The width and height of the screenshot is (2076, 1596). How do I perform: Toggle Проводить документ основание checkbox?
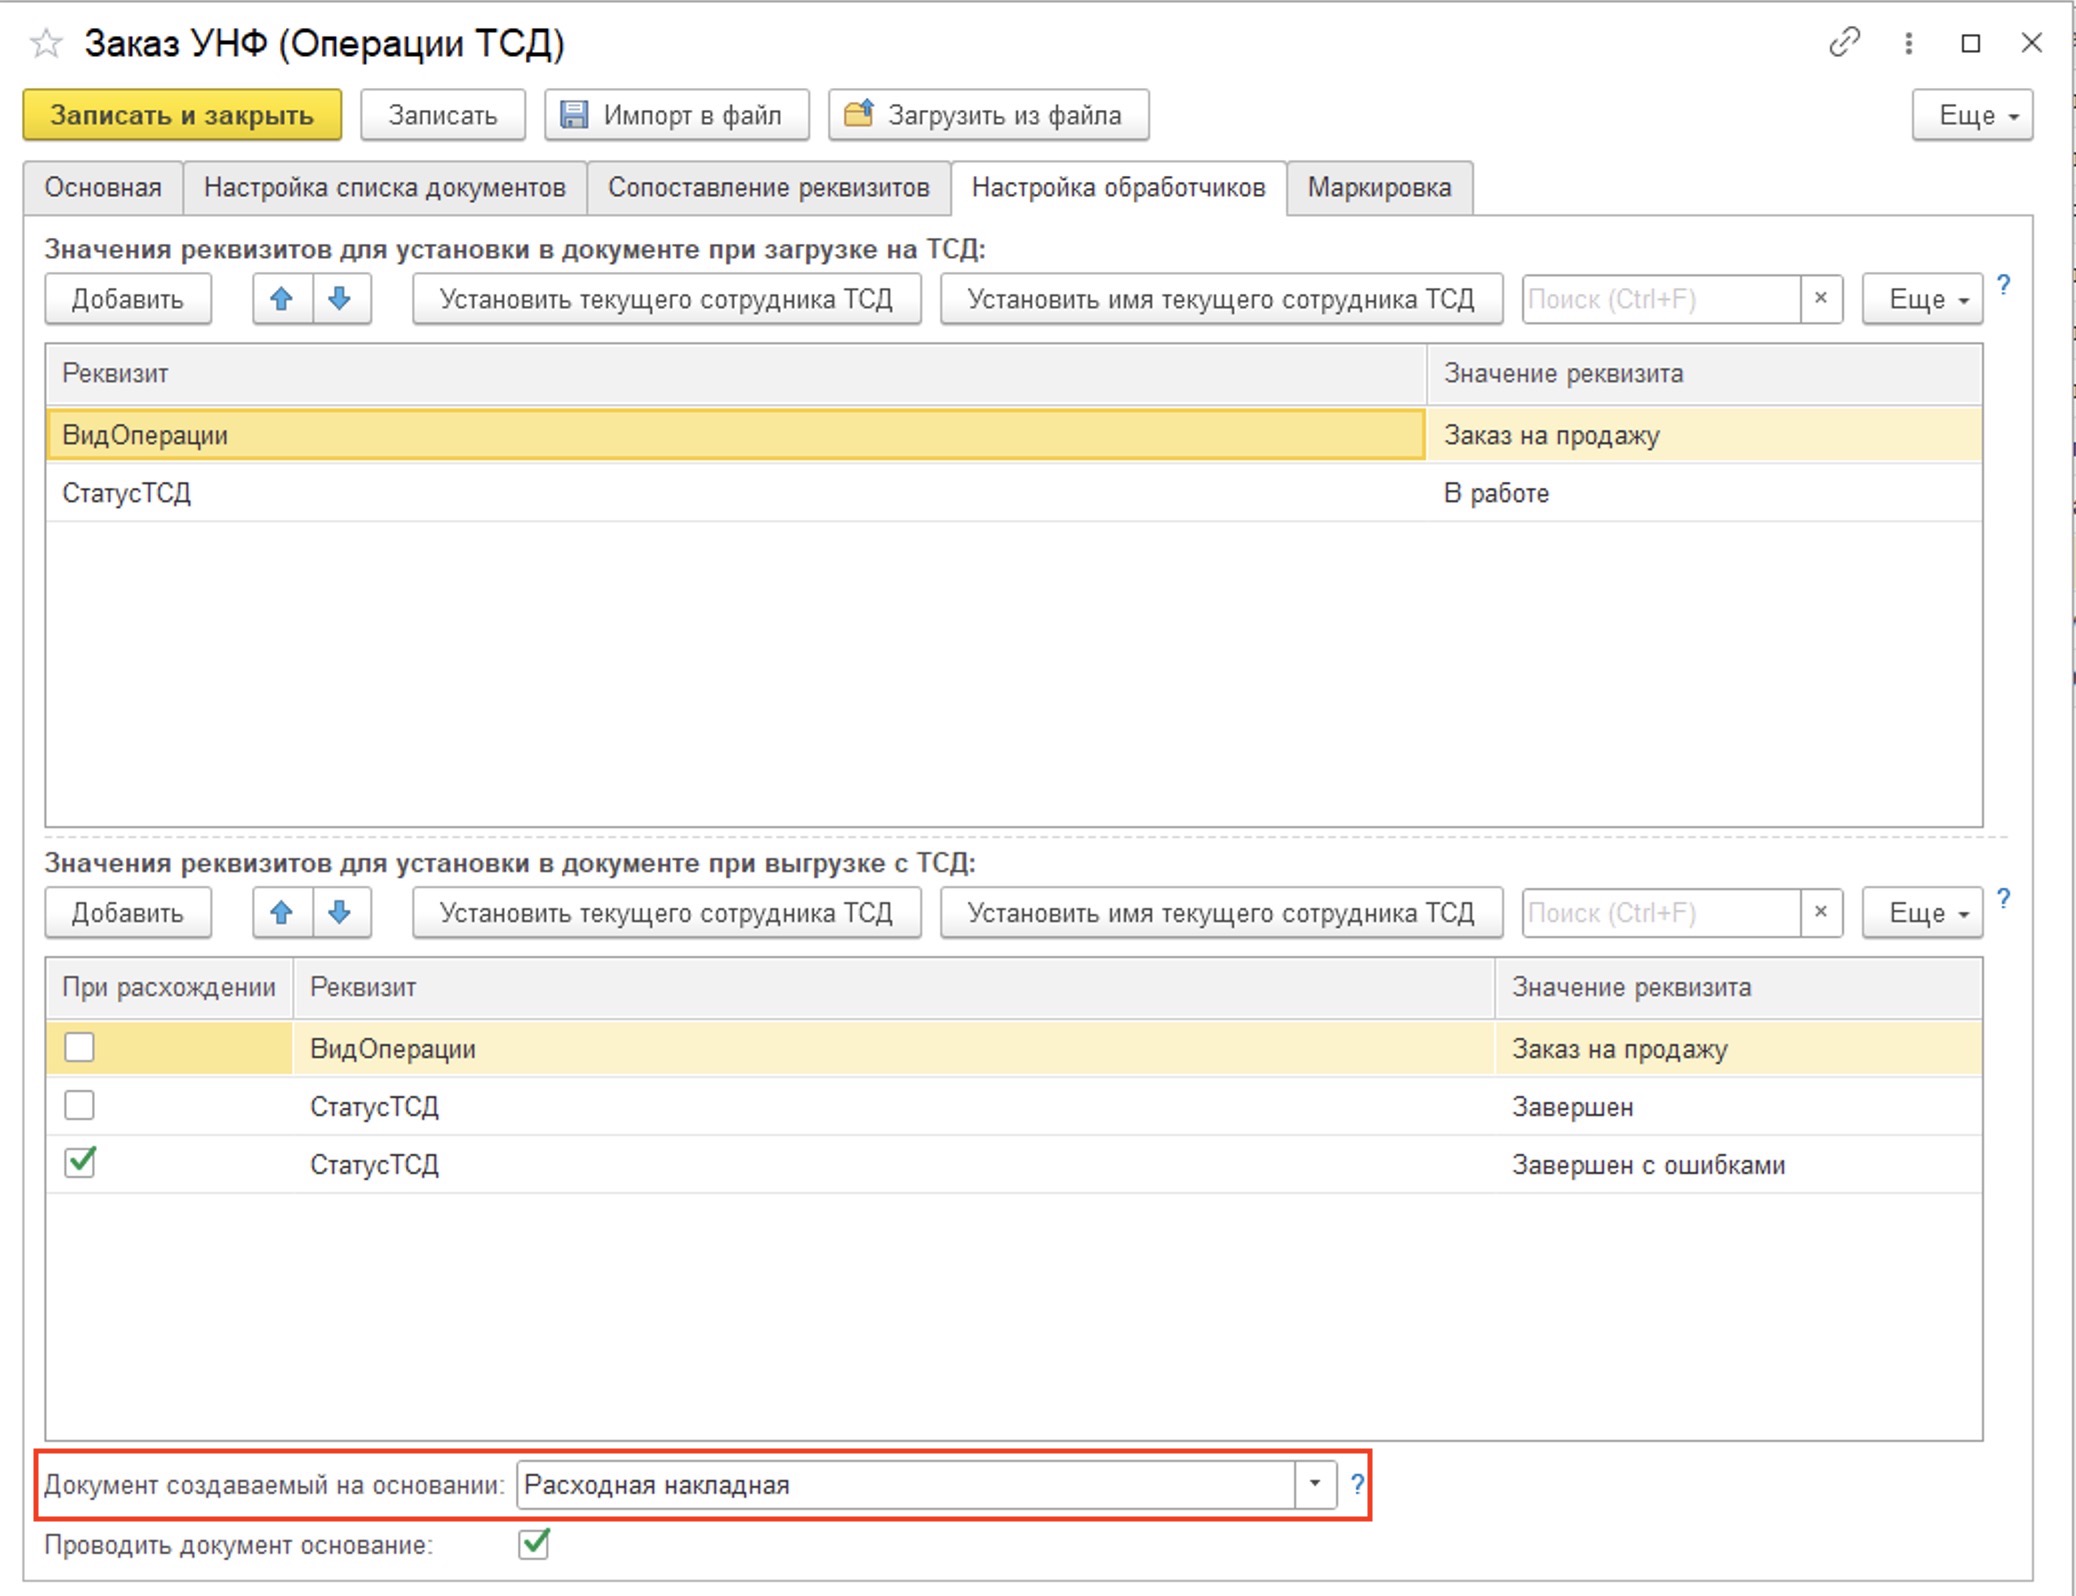(535, 1544)
